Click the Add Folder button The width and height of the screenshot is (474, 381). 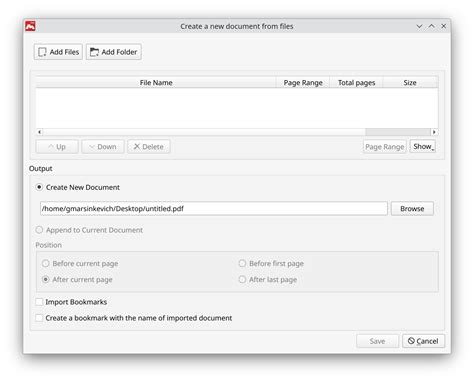114,52
